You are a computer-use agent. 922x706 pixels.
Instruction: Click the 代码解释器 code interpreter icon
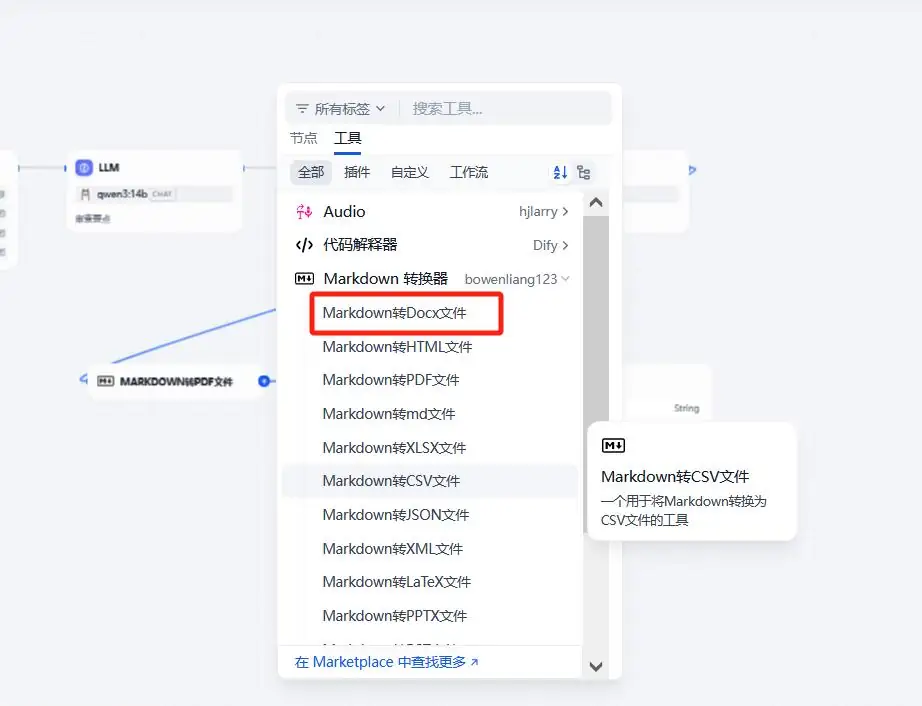pos(305,245)
